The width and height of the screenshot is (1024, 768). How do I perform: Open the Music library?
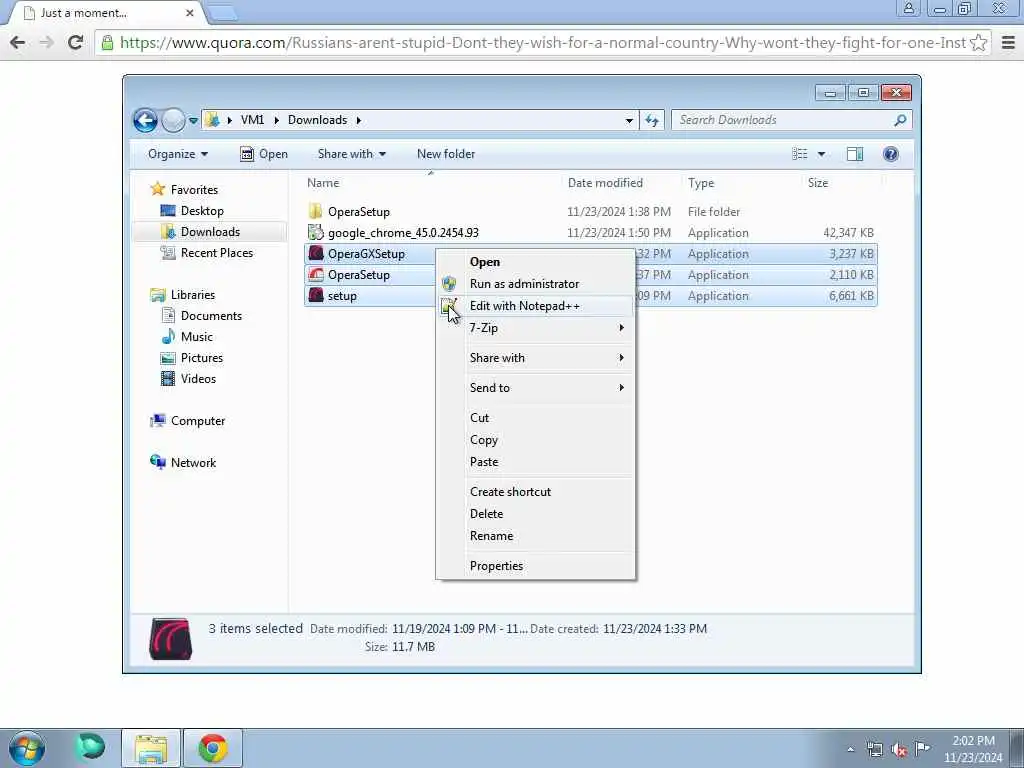coord(197,337)
